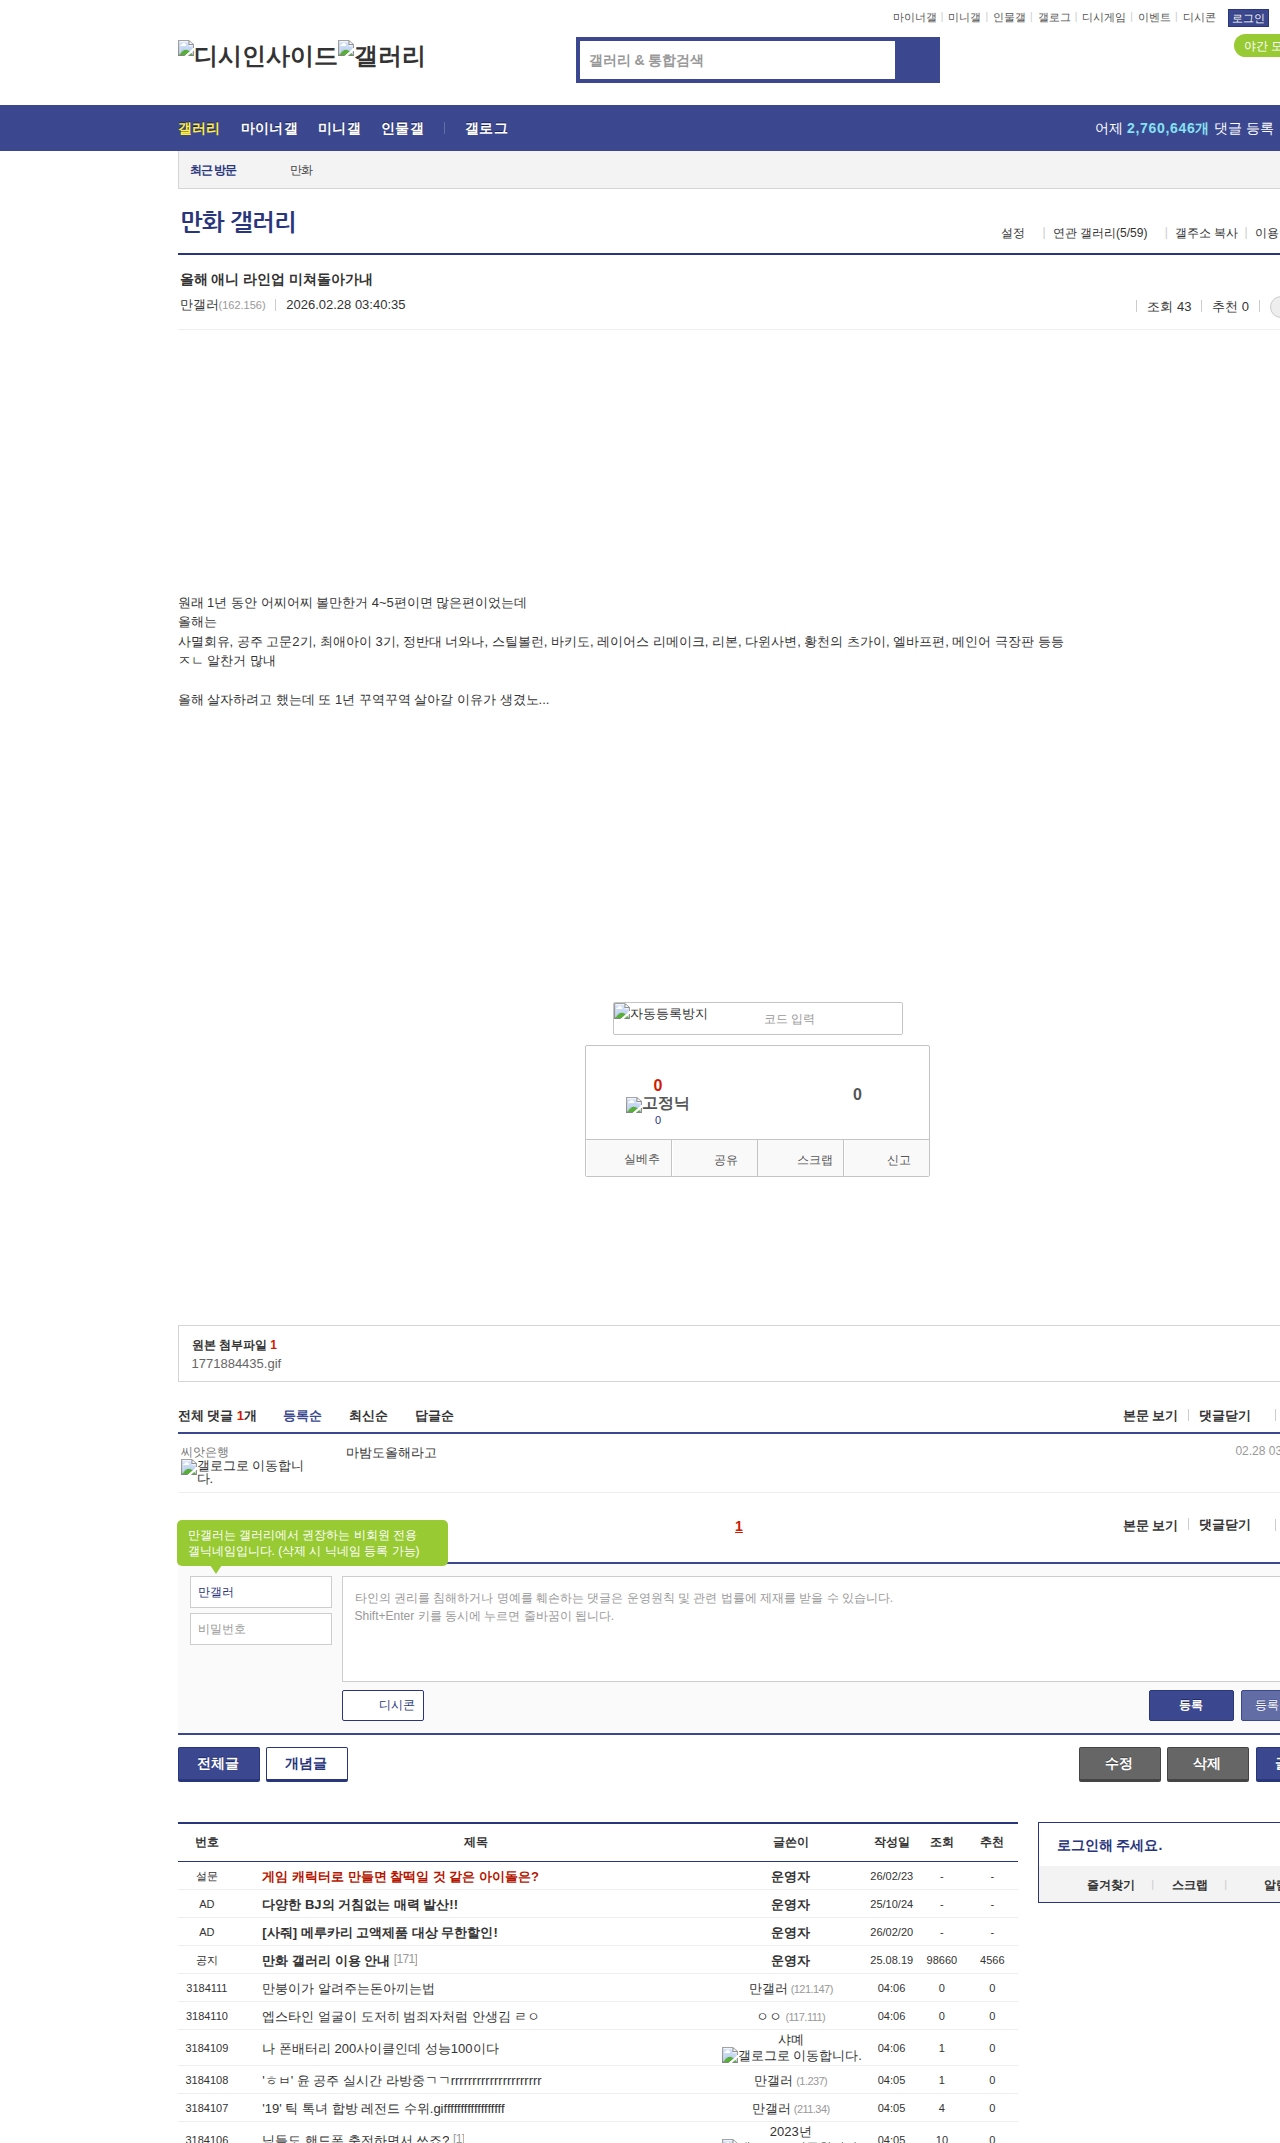Click the 신고 report button
This screenshot has height=2143, width=1280.
pyautogui.click(x=887, y=1159)
